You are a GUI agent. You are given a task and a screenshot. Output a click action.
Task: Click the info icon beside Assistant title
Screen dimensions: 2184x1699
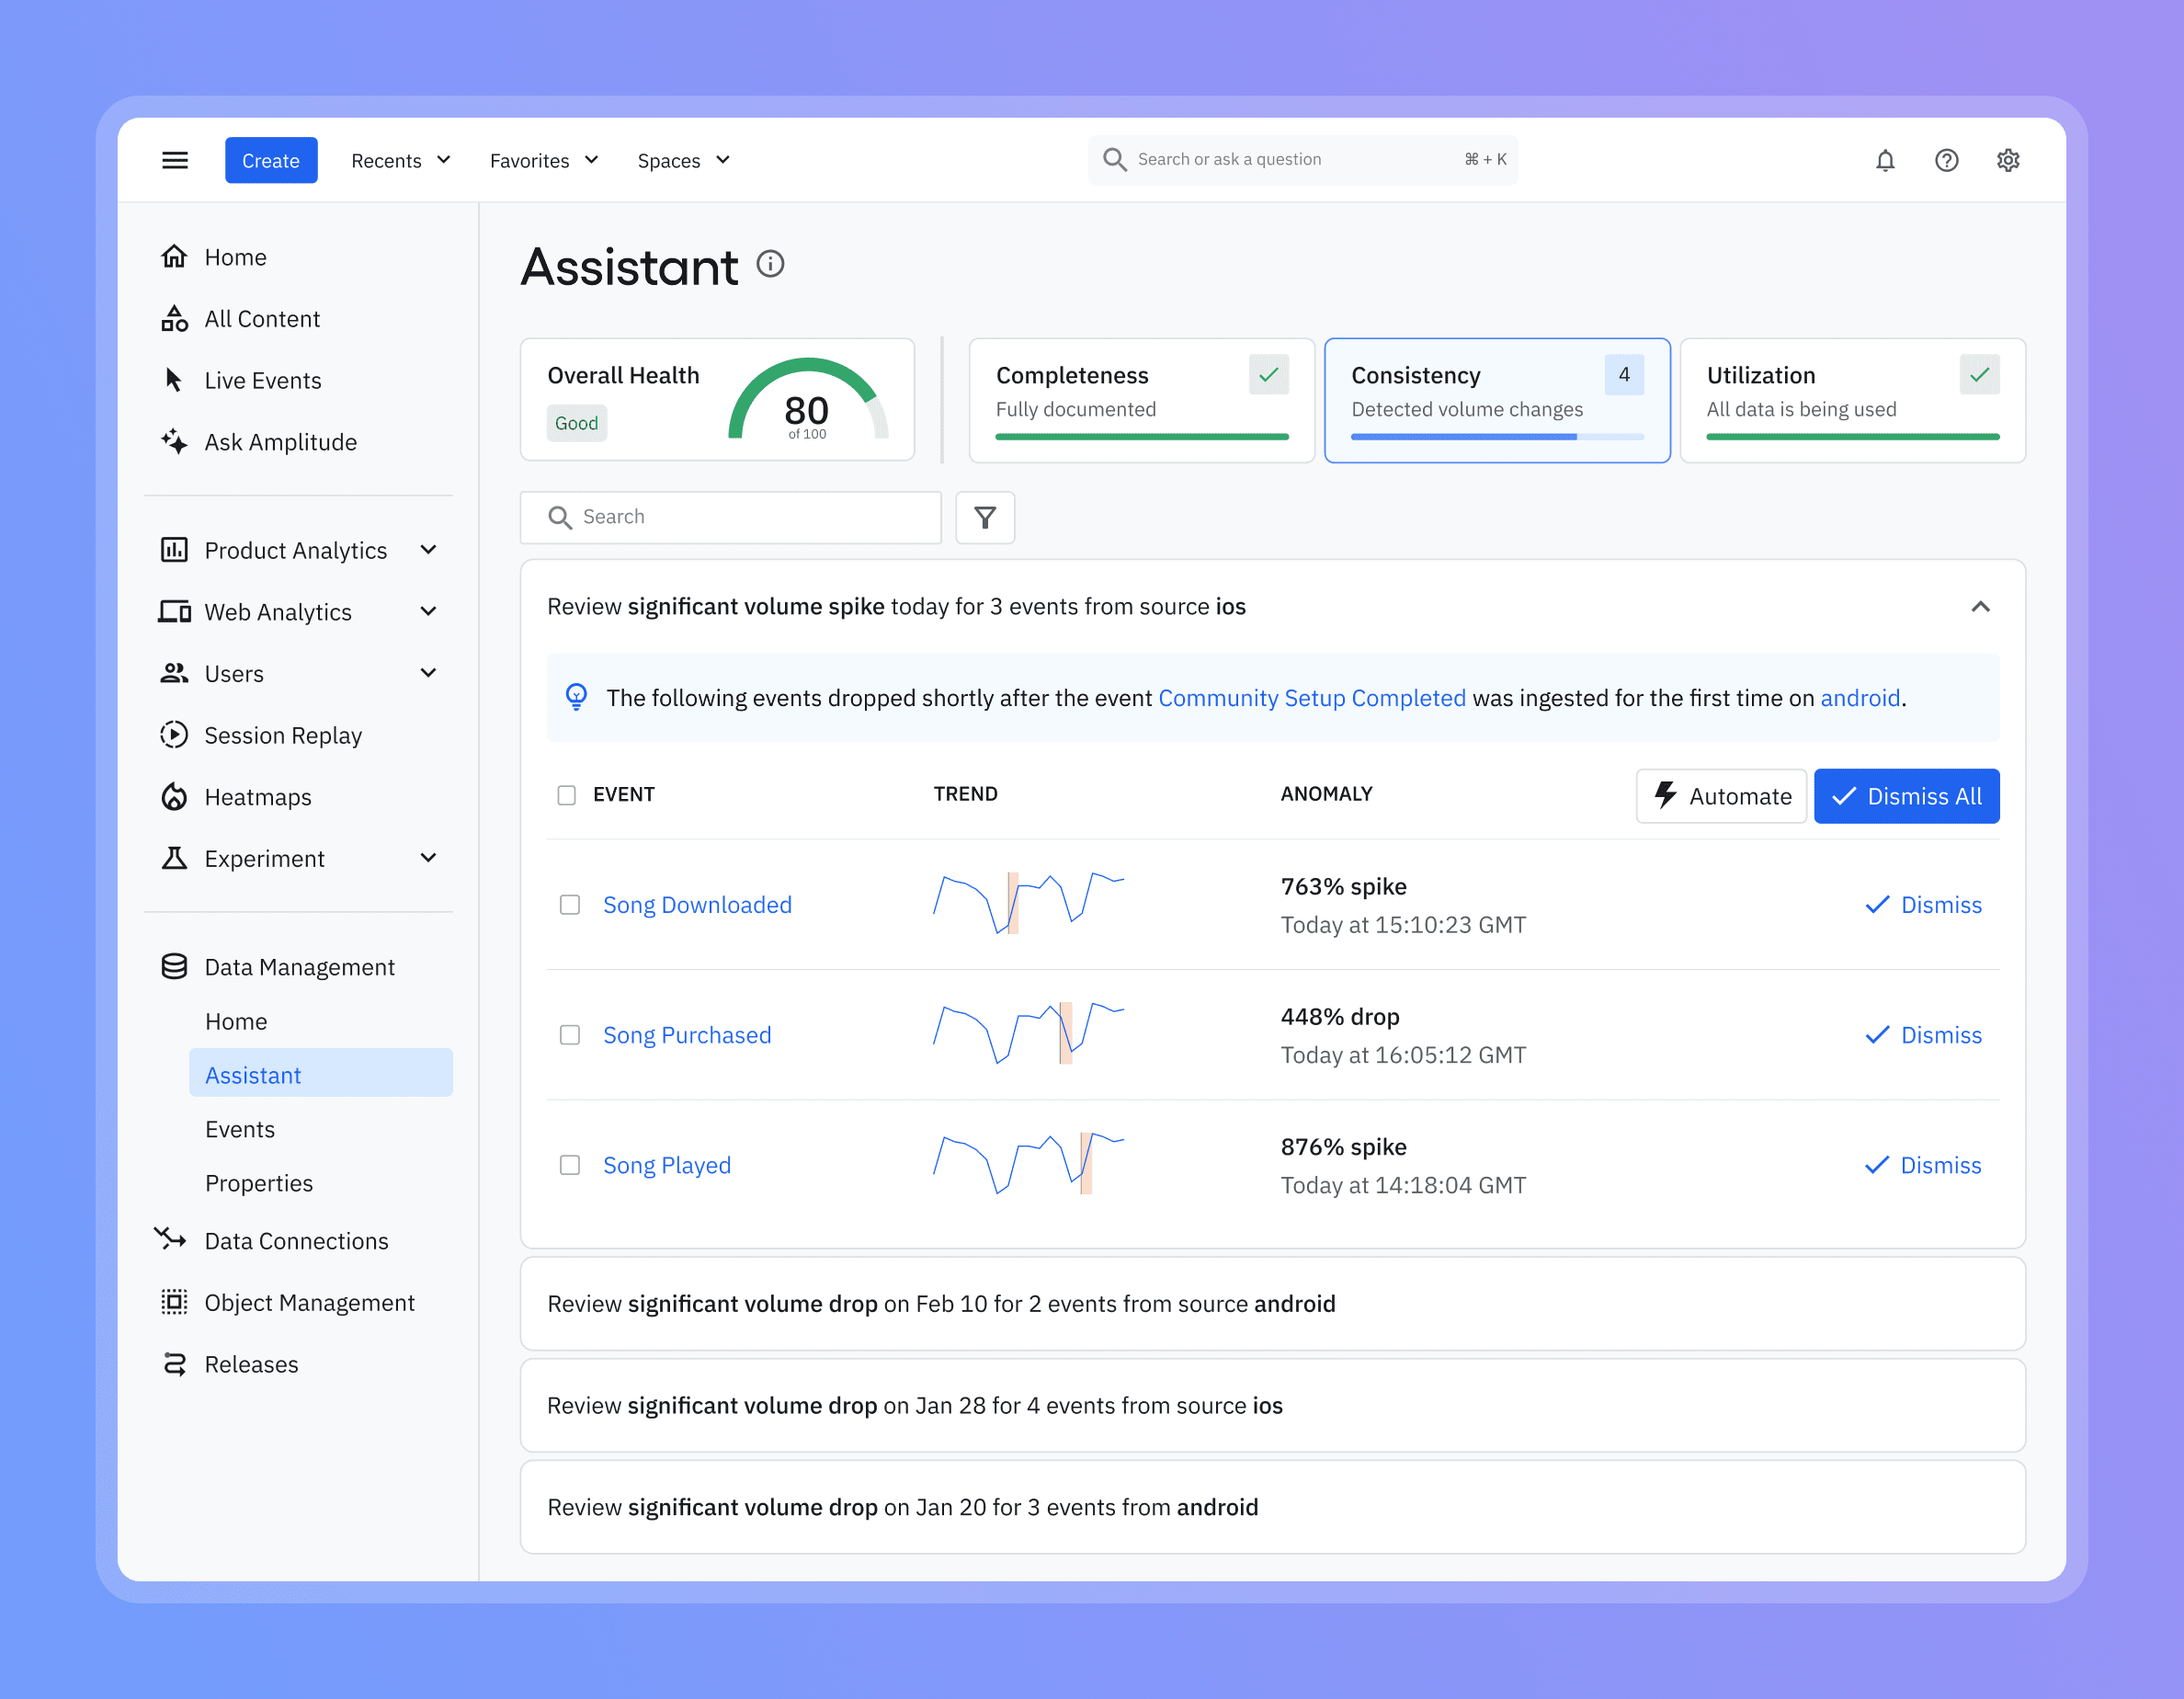pos(770,264)
